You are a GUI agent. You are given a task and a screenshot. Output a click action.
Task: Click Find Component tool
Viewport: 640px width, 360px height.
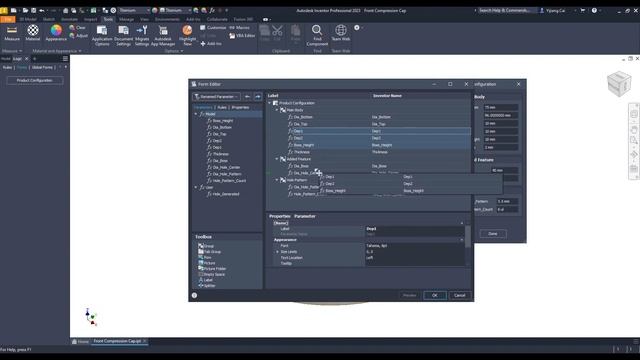coord(317,36)
